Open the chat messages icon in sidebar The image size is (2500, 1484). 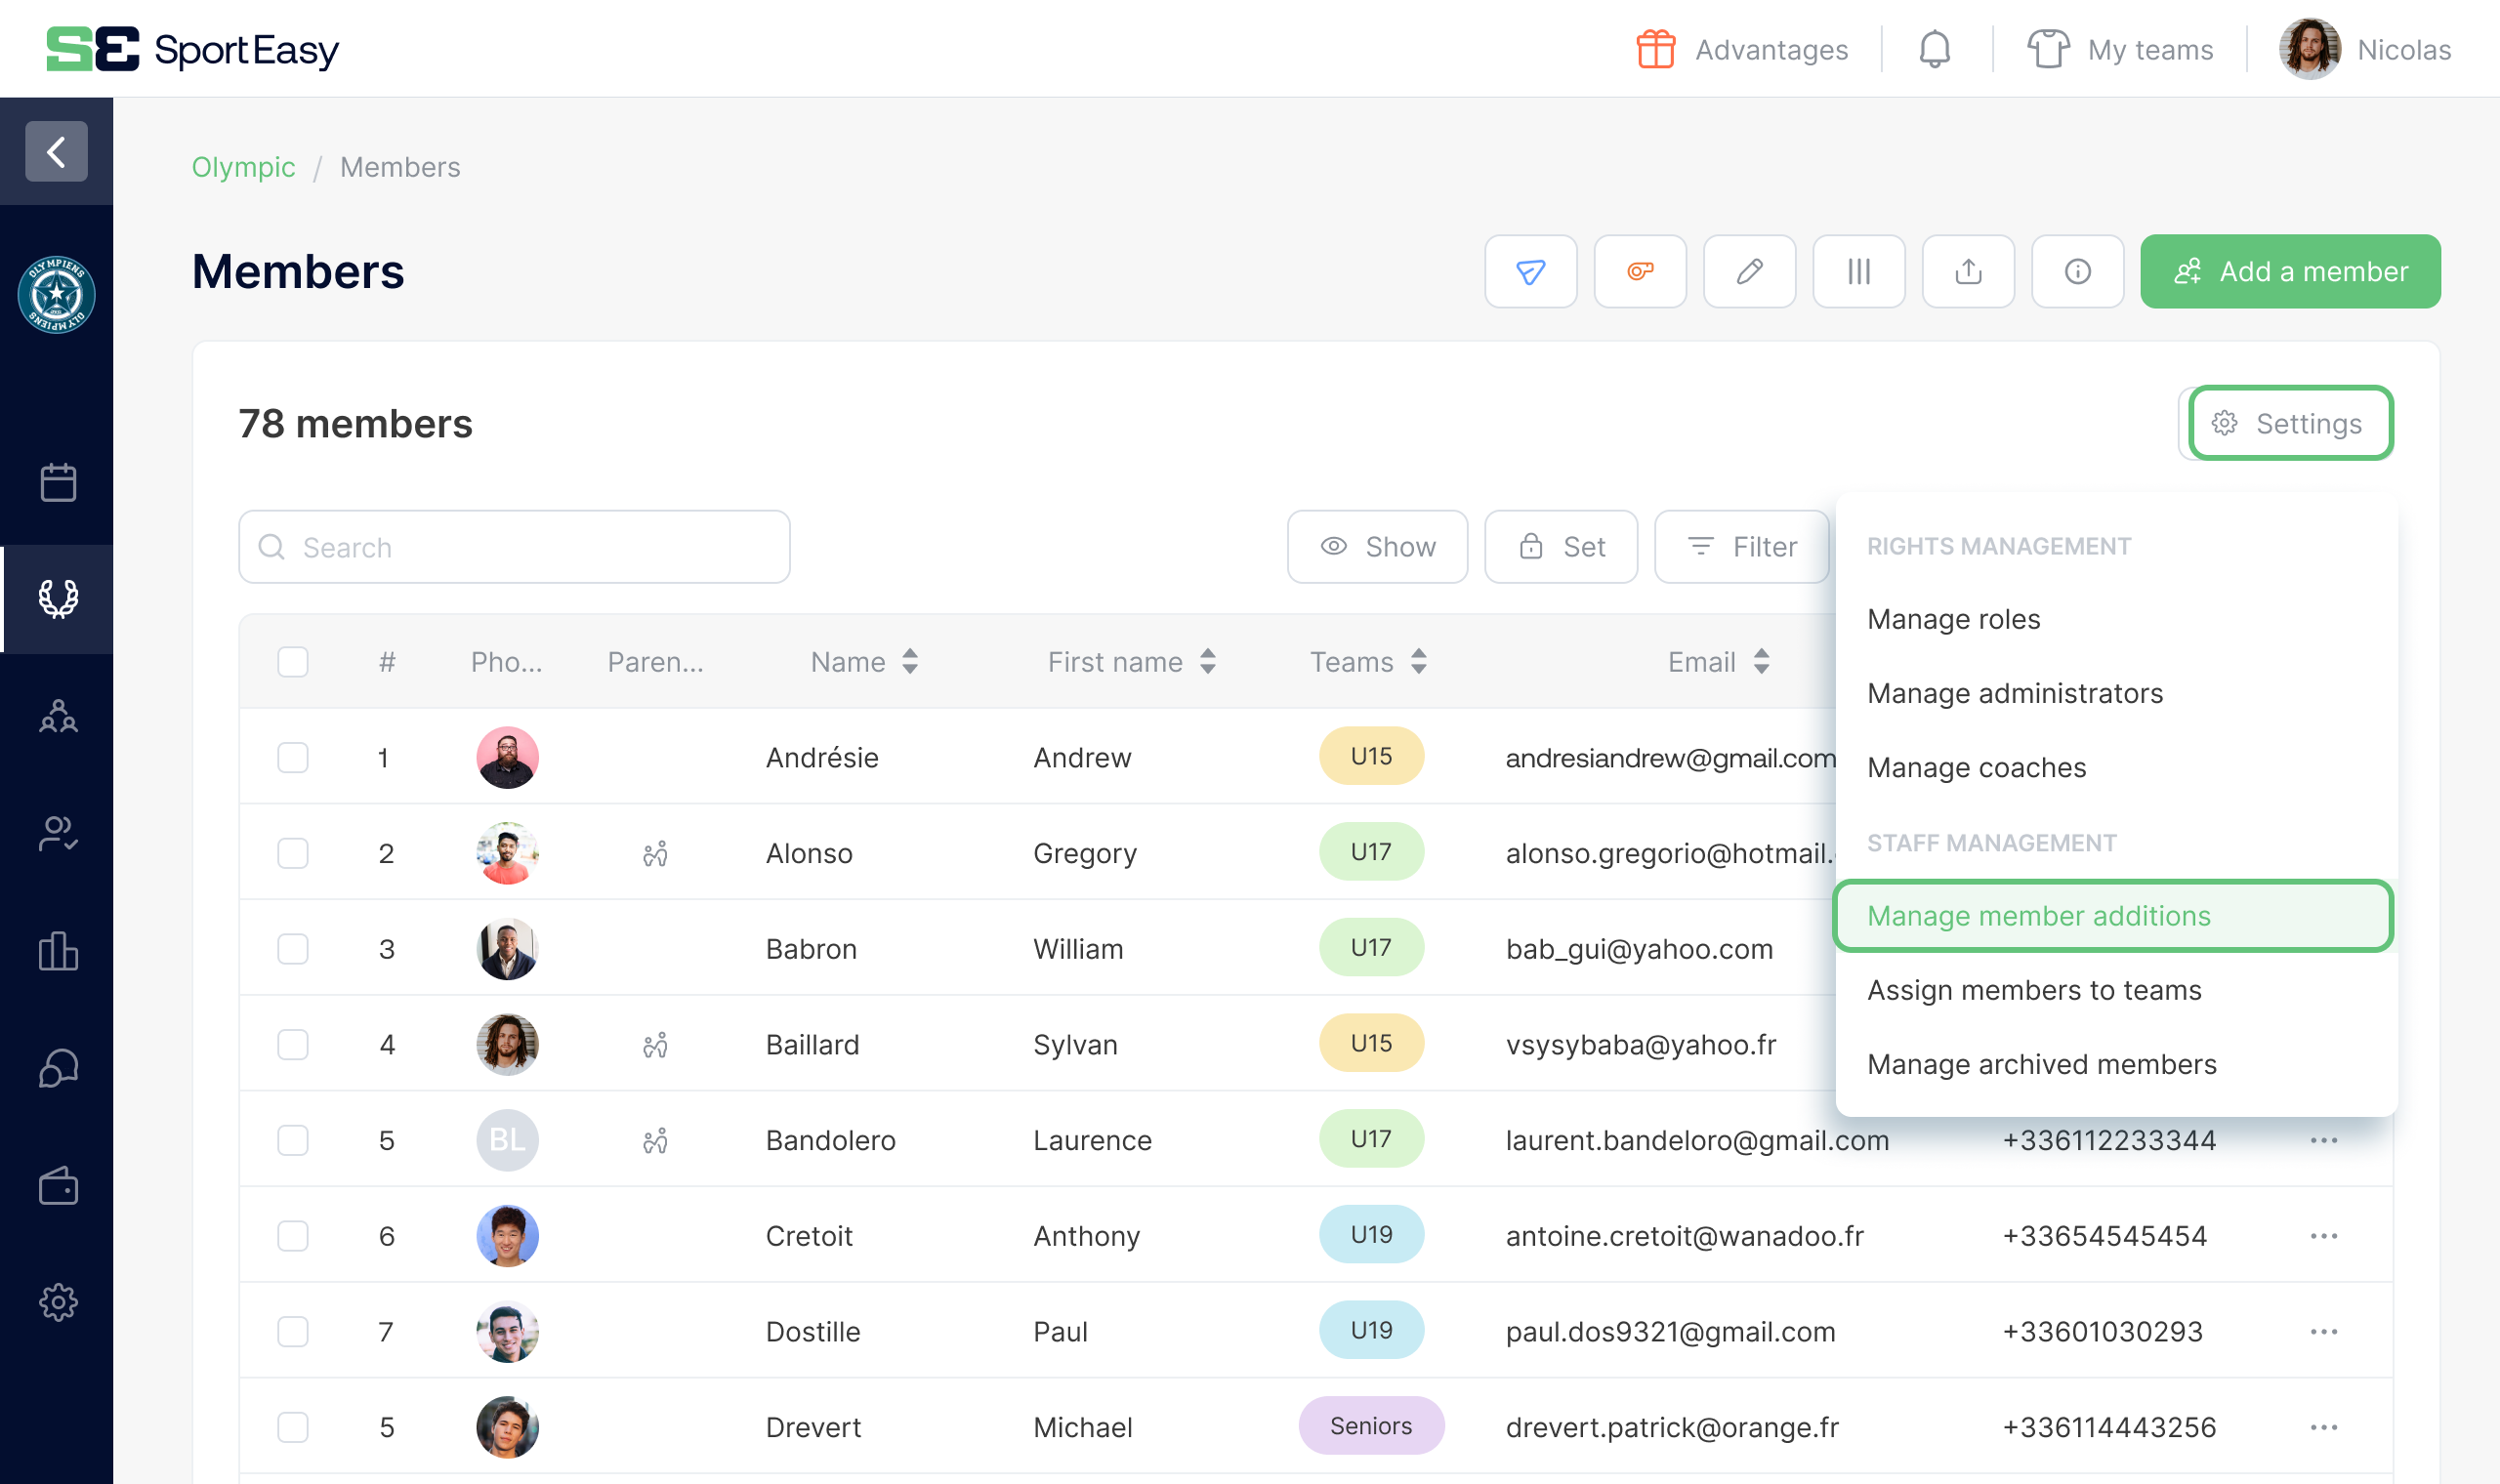pyautogui.click(x=57, y=1068)
